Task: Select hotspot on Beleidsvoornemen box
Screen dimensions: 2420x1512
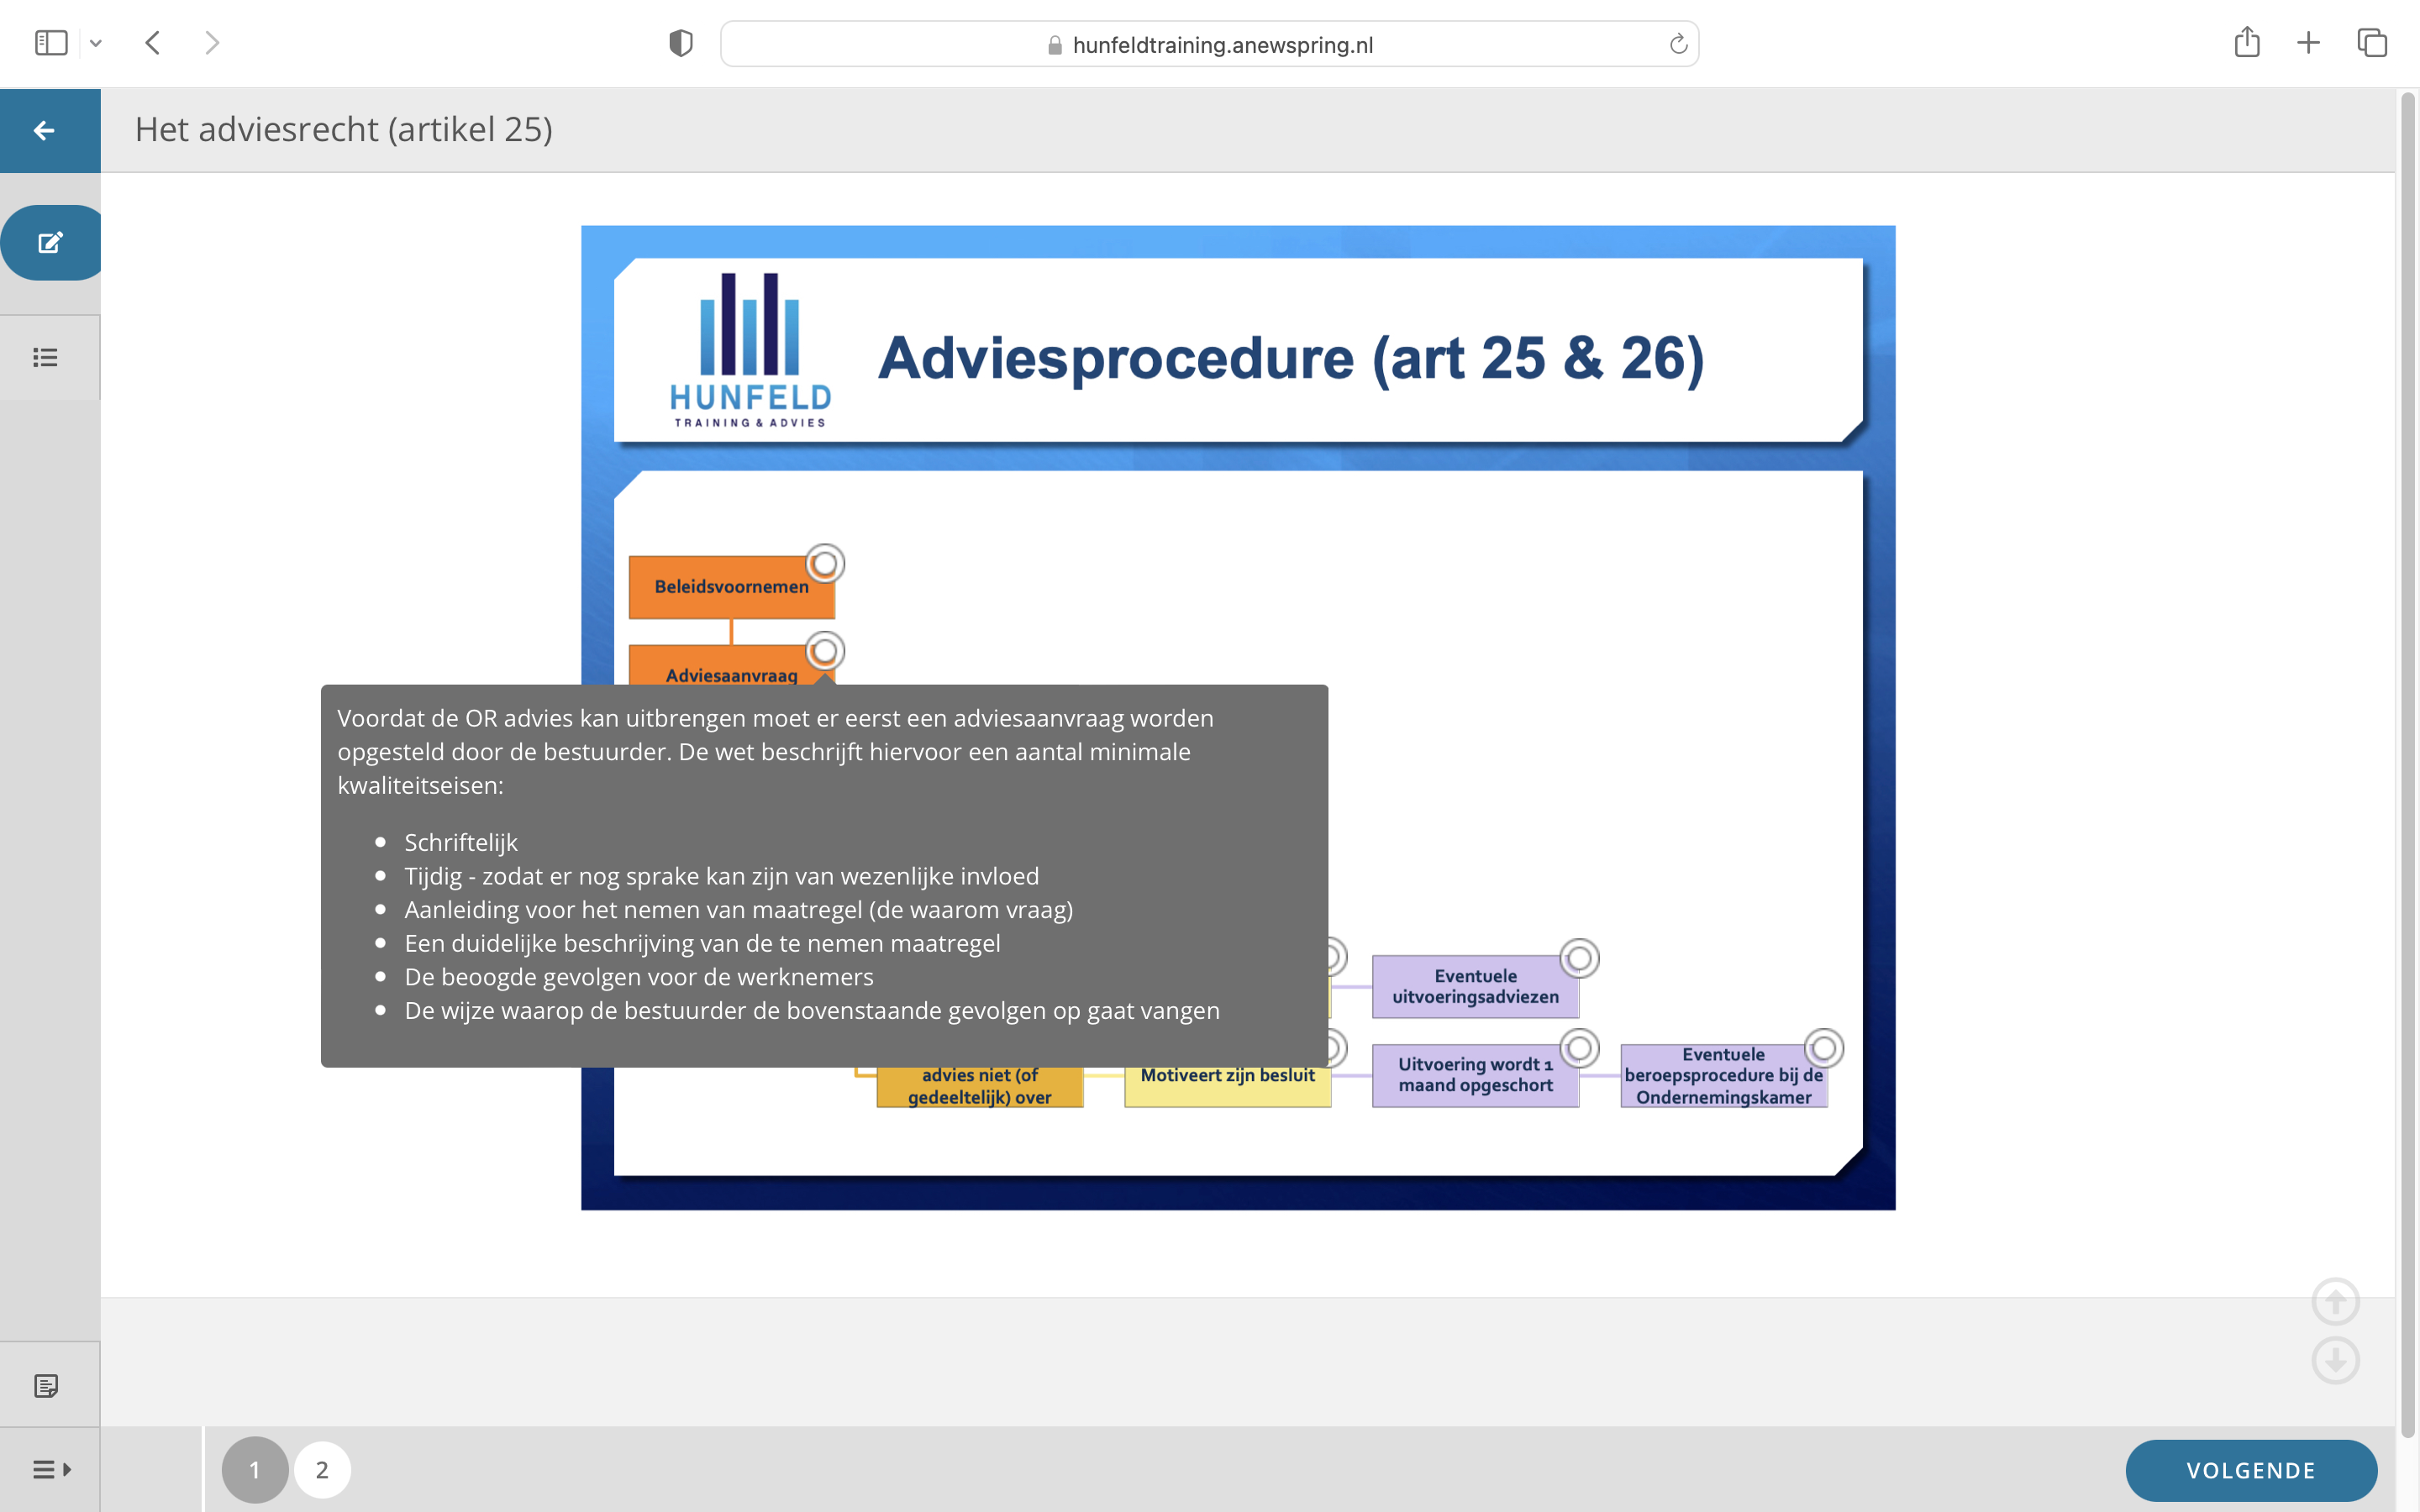Action: [x=825, y=564]
